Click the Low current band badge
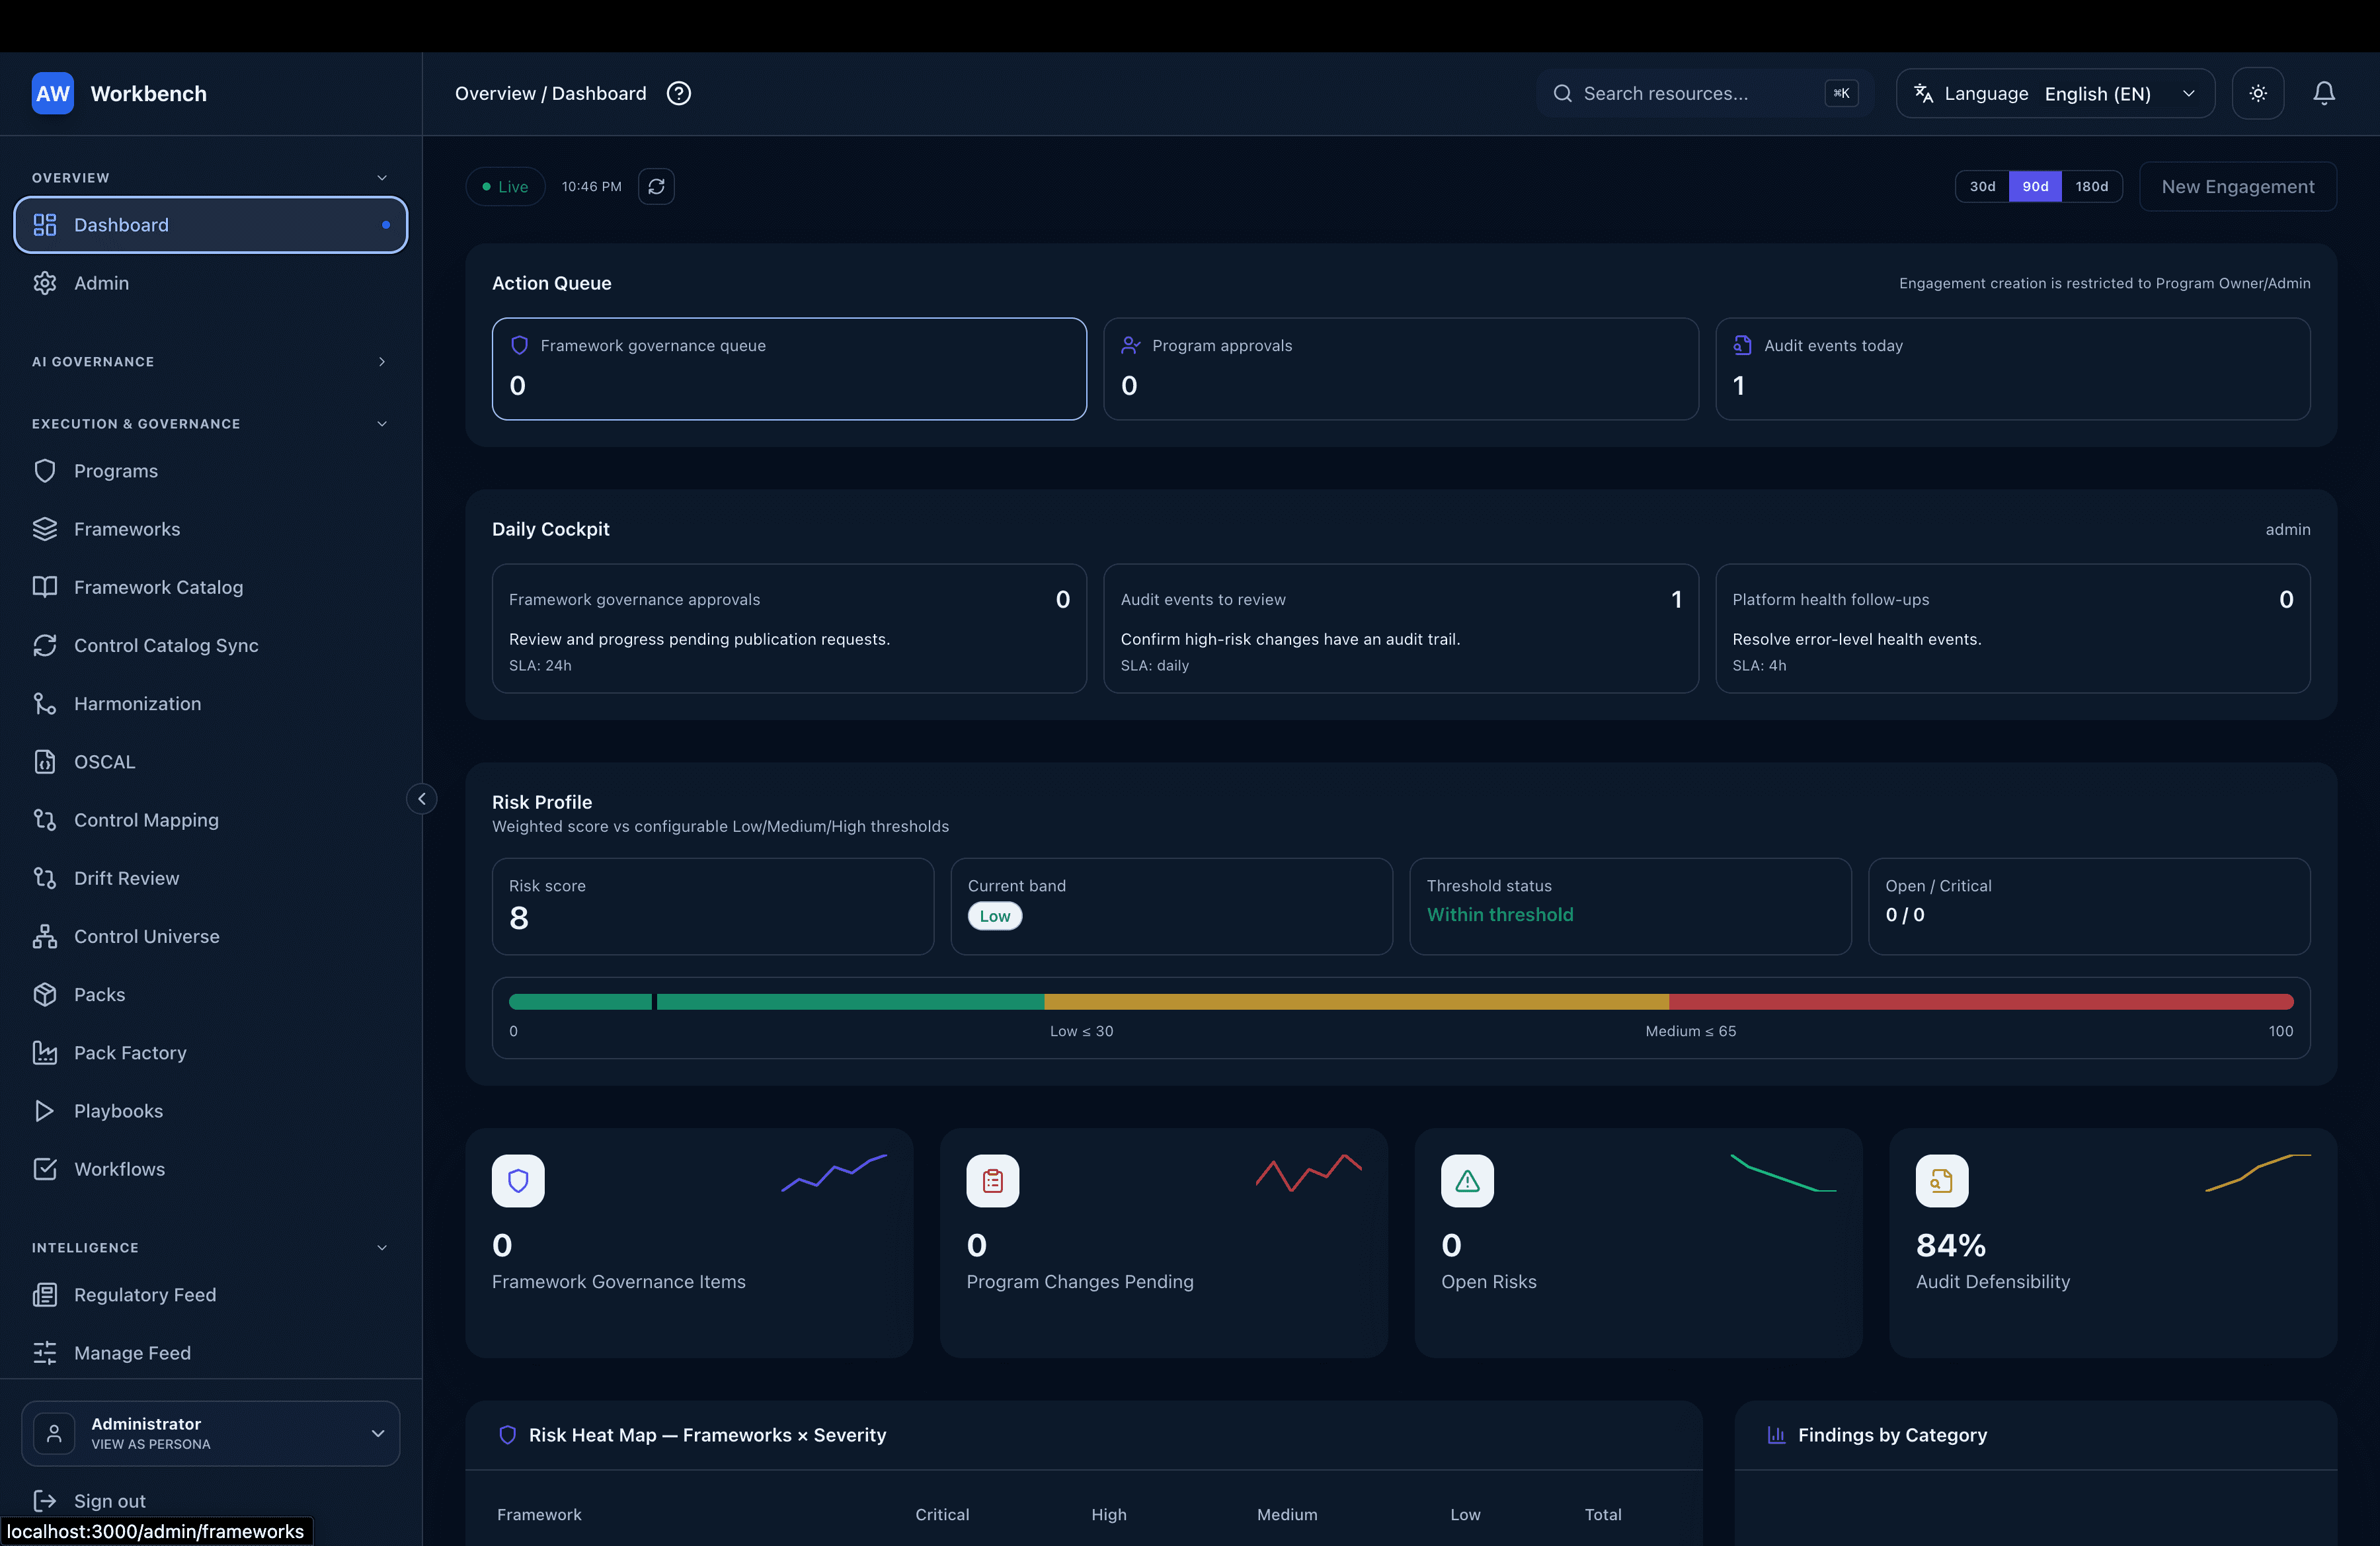This screenshot has height=1546, width=2380. point(994,916)
